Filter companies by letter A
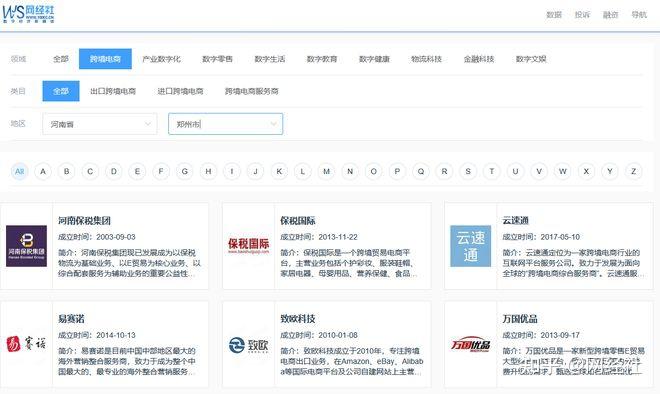The height and width of the screenshot is (394, 660). (43, 171)
